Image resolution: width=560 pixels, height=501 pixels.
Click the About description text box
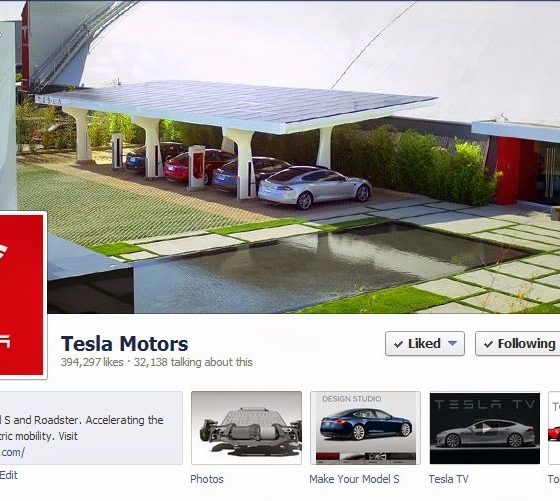pos(91,428)
